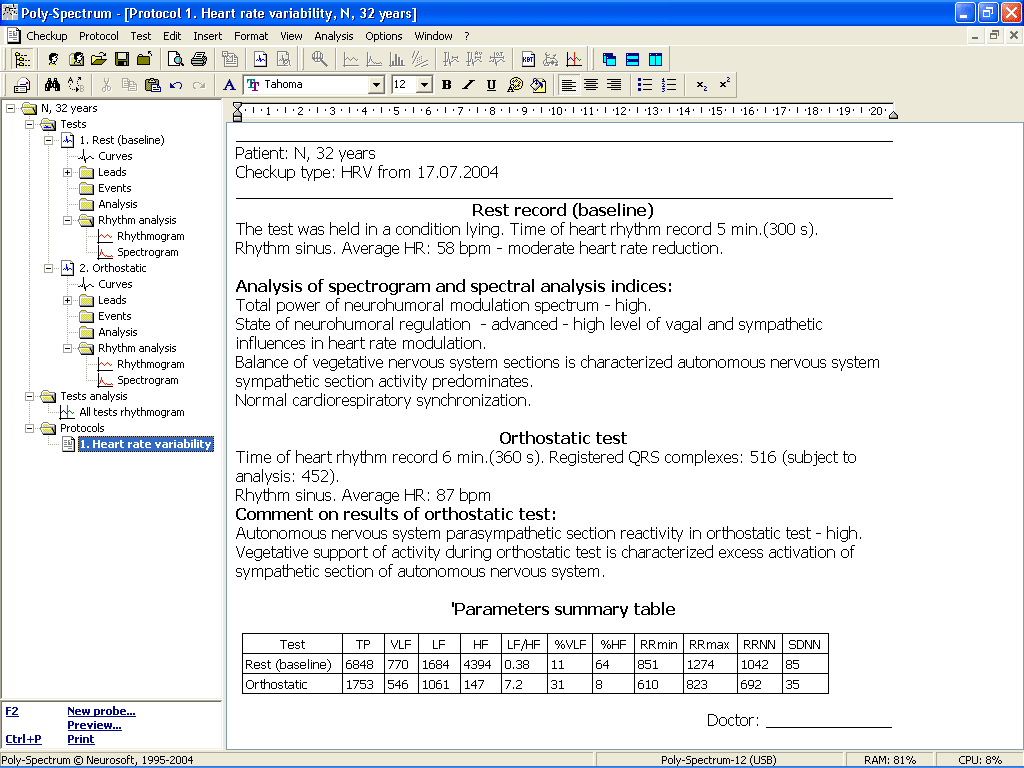Click the F2 shortcut link
This screenshot has height=768, width=1024.
click(x=12, y=711)
